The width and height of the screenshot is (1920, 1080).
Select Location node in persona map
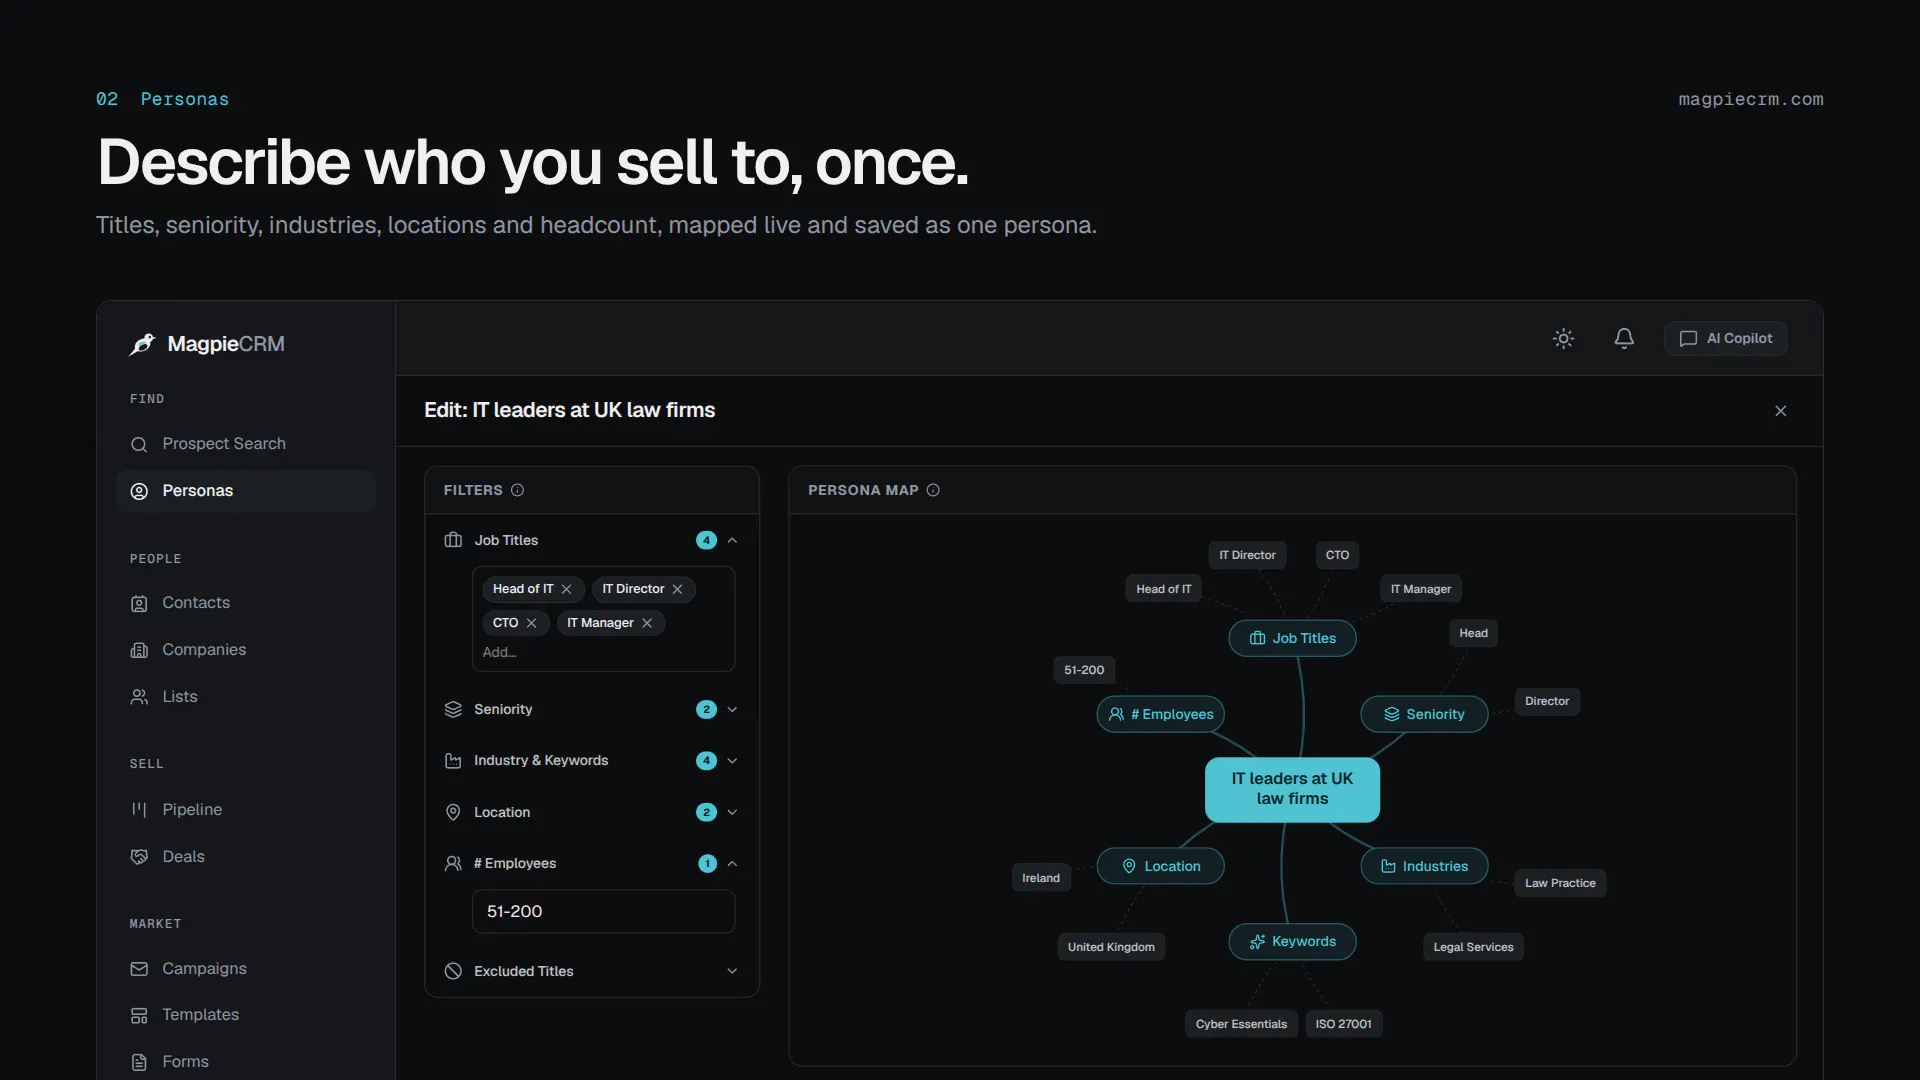(x=1160, y=866)
